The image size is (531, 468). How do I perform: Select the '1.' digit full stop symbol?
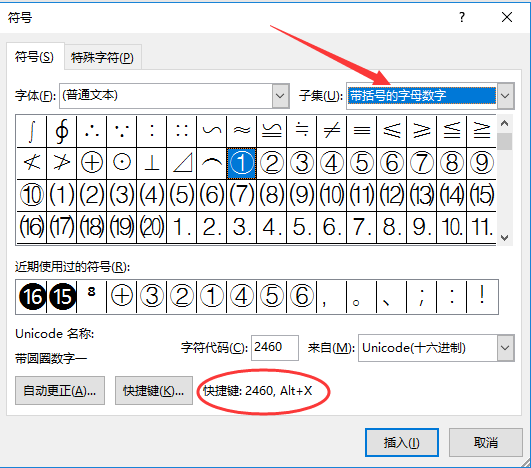pyautogui.click(x=182, y=227)
